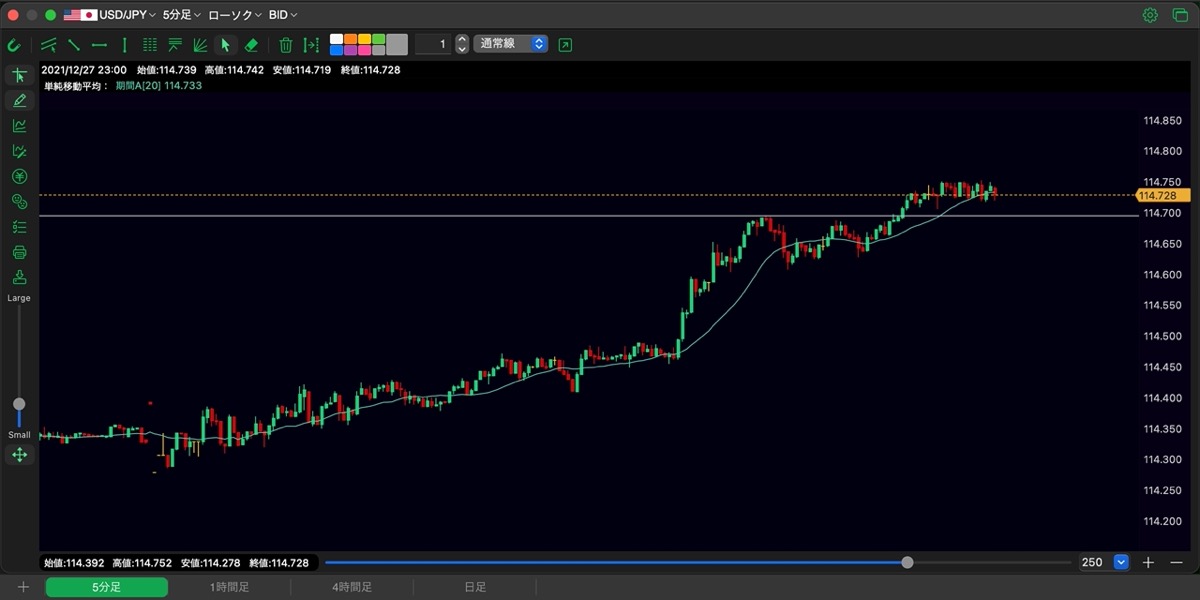Switch to the 日足 tab

475,587
